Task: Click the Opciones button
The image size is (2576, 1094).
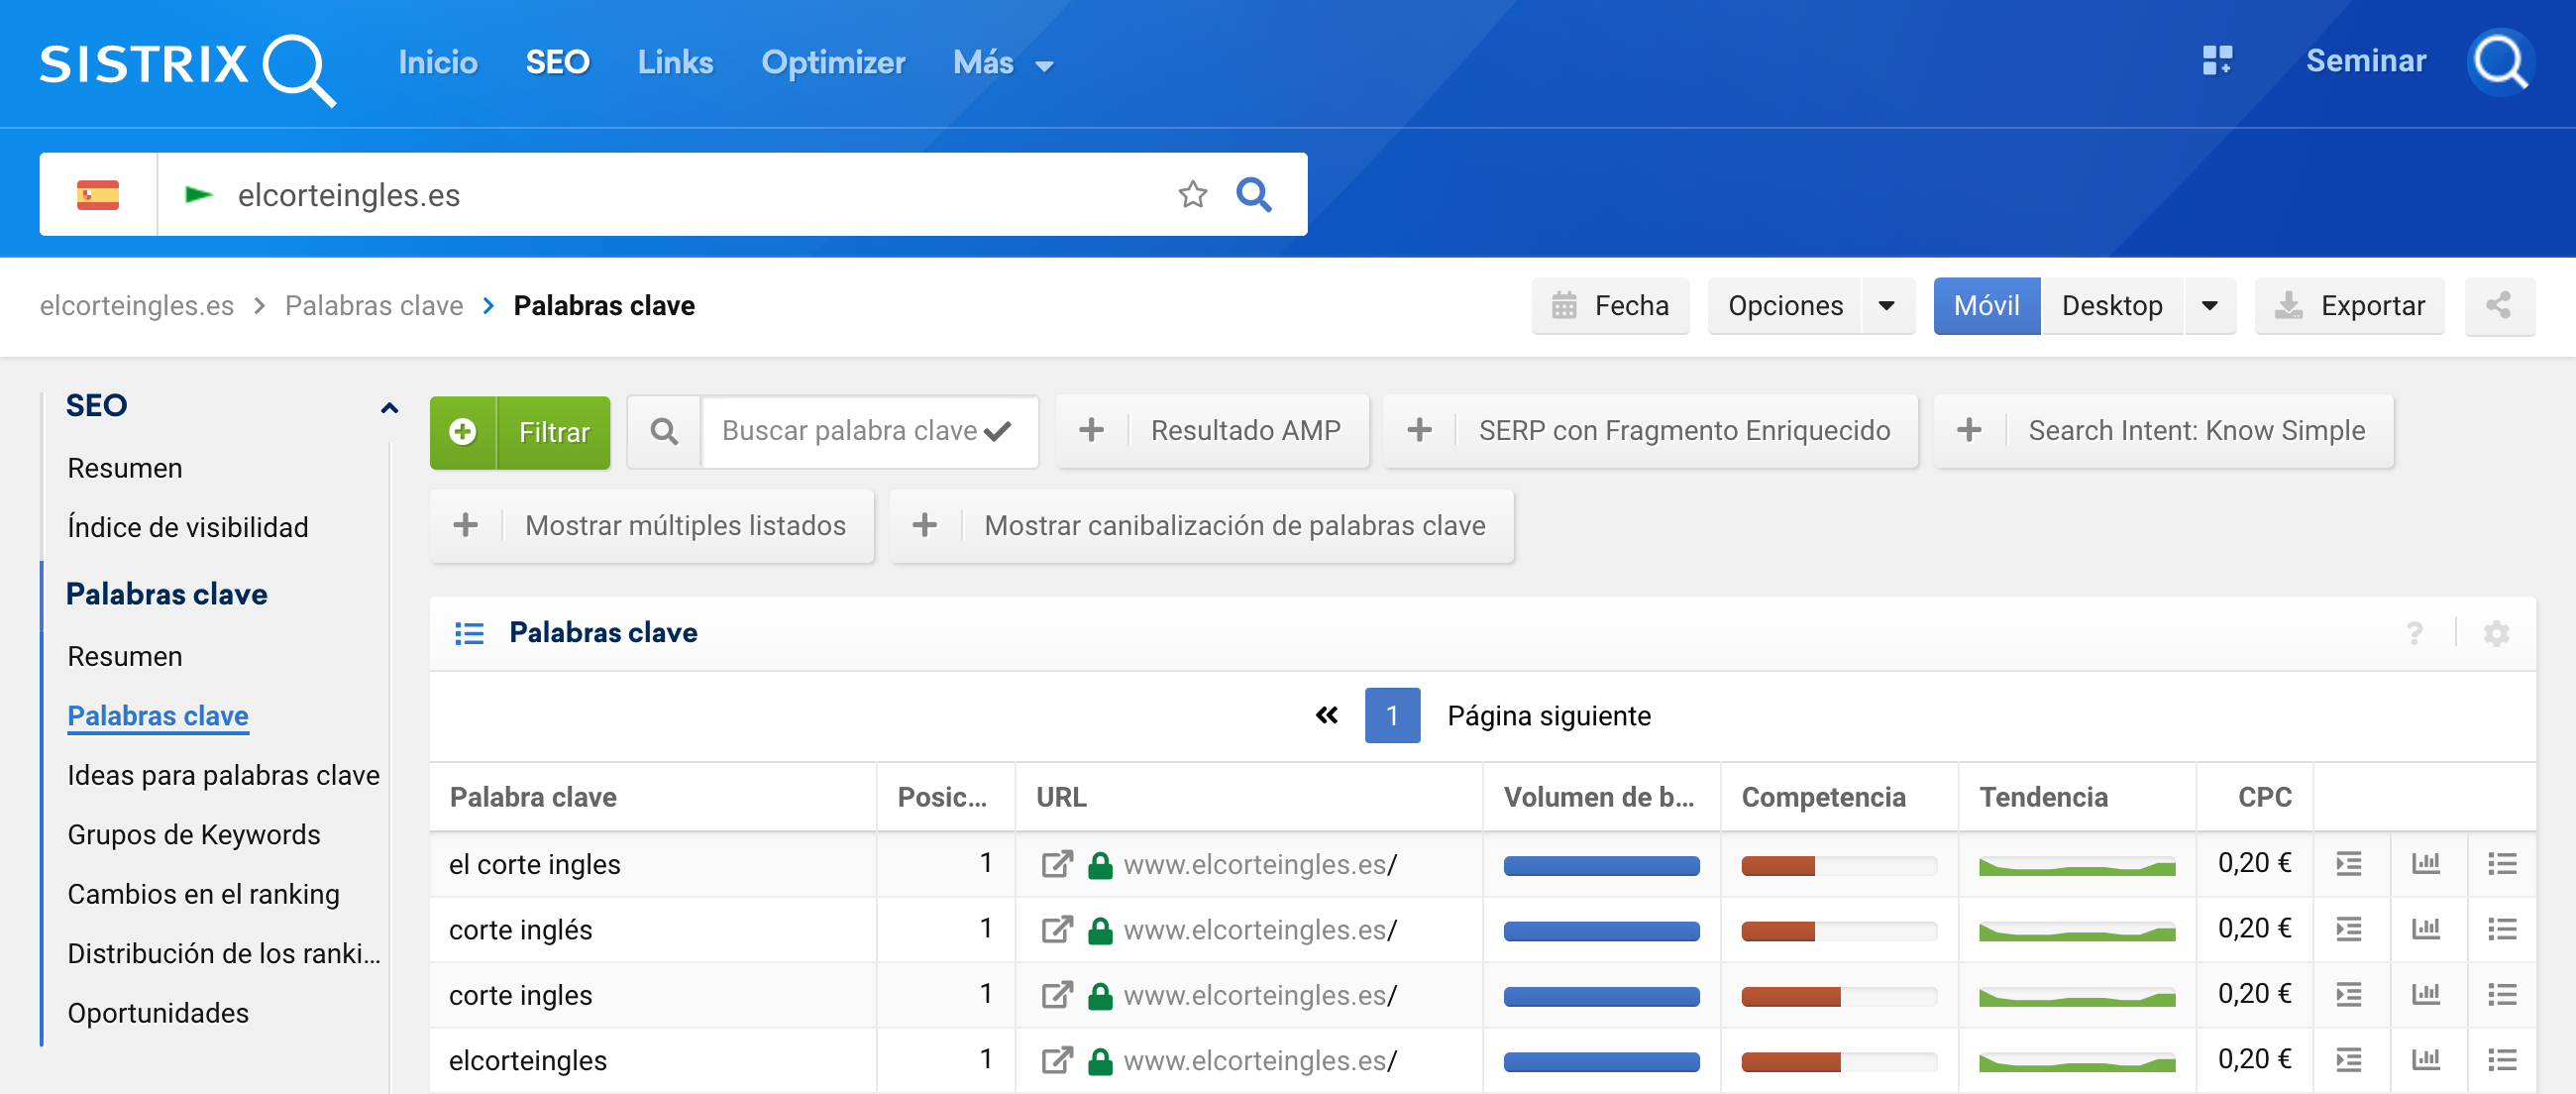Action: [x=1785, y=306]
